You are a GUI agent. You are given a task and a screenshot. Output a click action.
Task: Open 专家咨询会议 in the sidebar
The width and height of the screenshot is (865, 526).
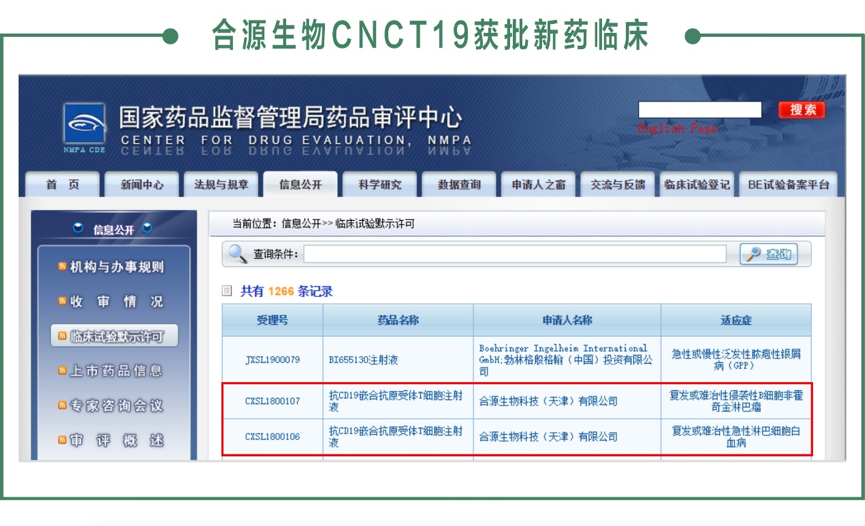[117, 406]
